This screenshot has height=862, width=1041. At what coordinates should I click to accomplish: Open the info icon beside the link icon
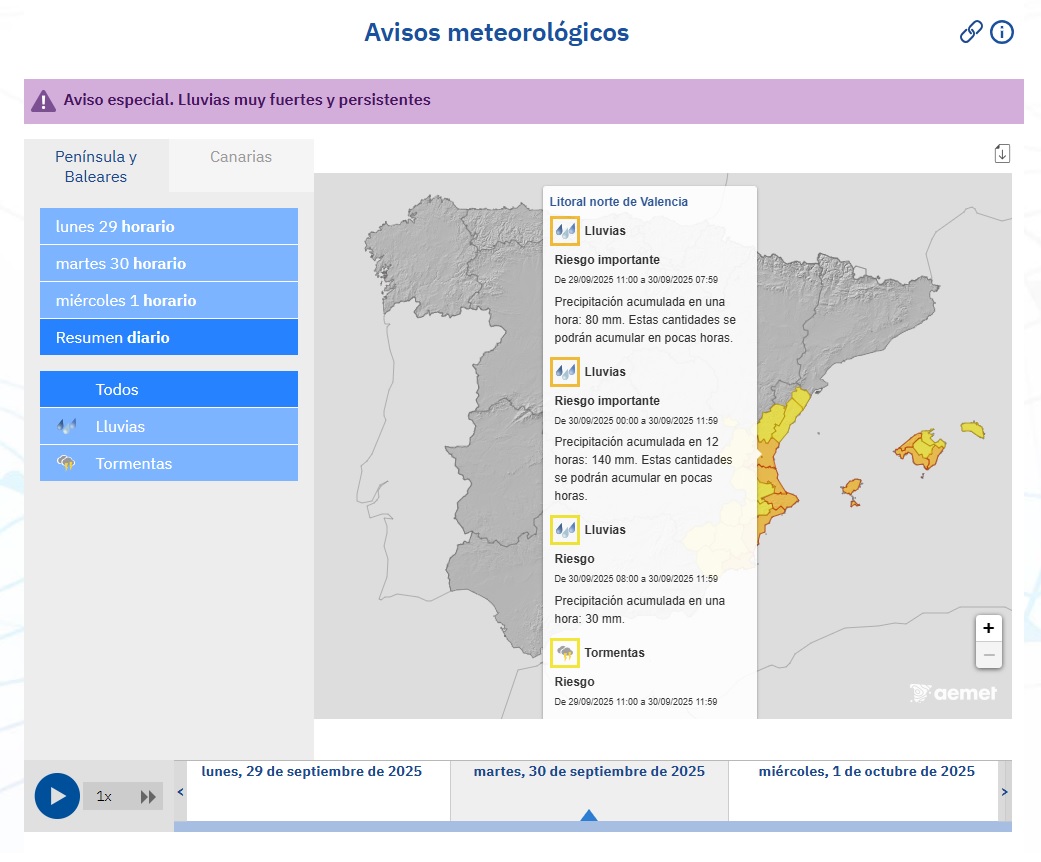[x=1001, y=32]
